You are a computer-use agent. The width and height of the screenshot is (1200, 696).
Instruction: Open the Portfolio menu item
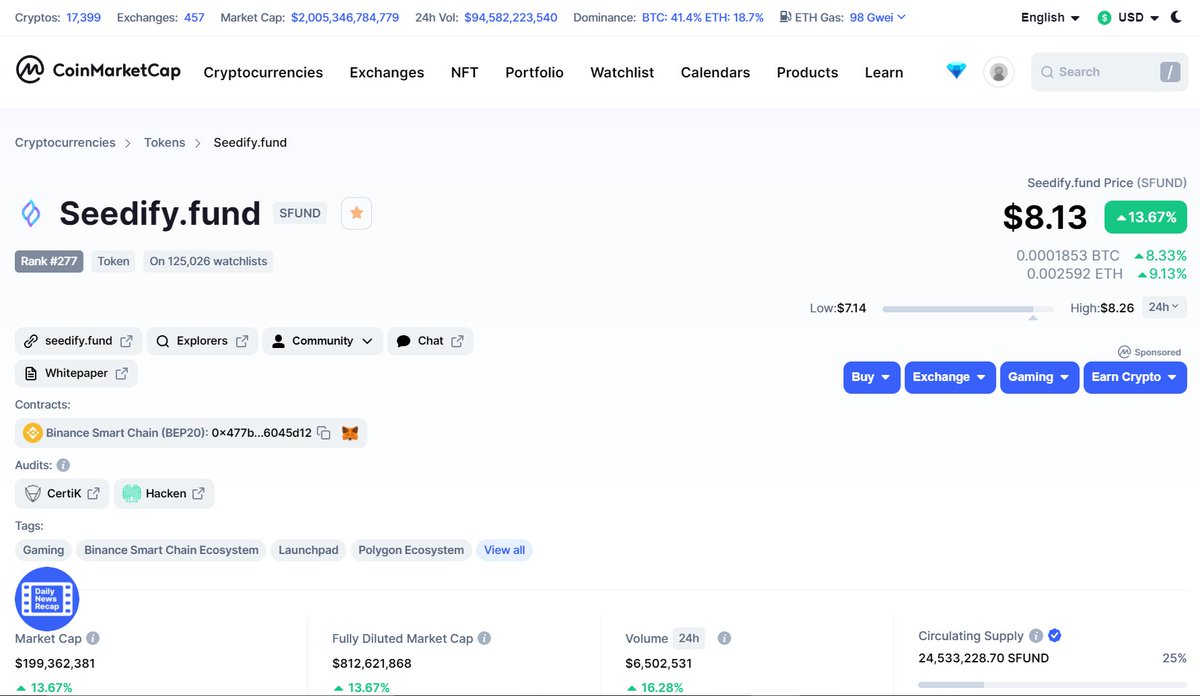[534, 72]
